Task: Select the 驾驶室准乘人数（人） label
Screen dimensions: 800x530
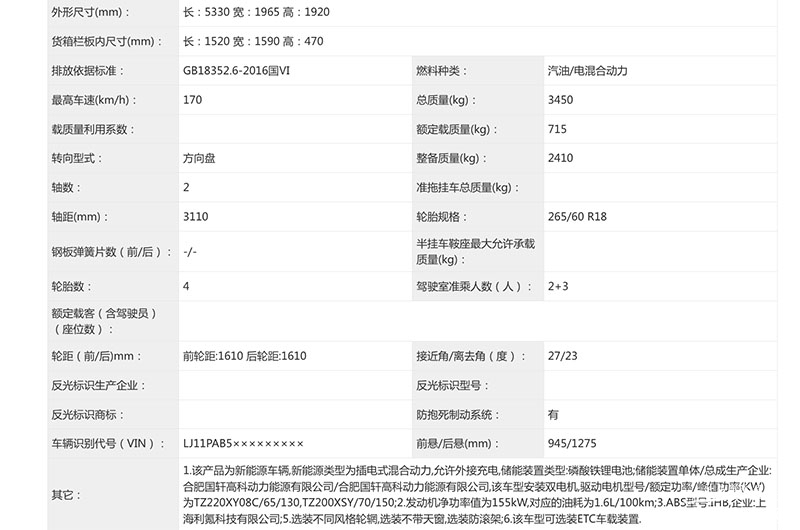Action: (474, 287)
